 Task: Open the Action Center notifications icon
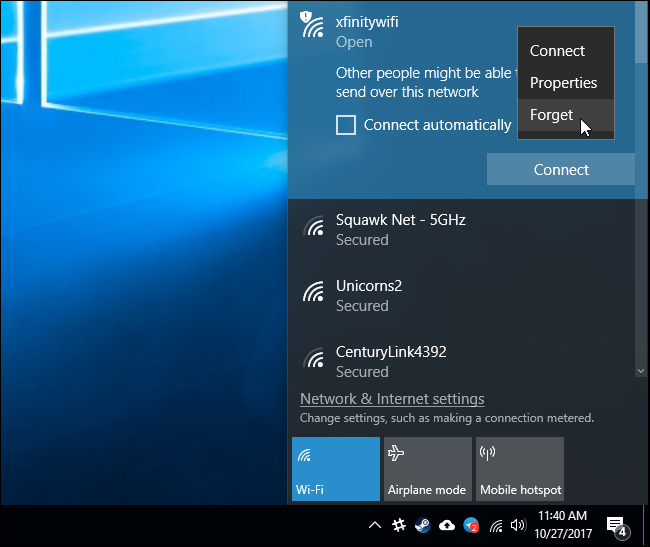click(616, 525)
